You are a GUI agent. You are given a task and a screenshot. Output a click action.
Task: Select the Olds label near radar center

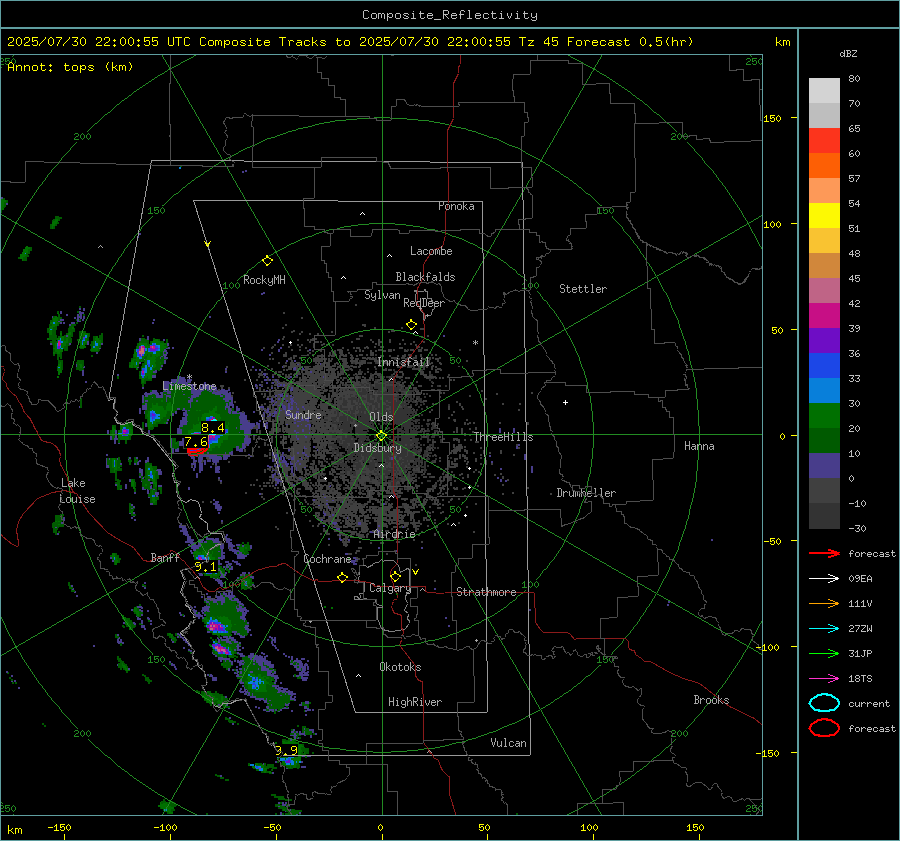[381, 417]
